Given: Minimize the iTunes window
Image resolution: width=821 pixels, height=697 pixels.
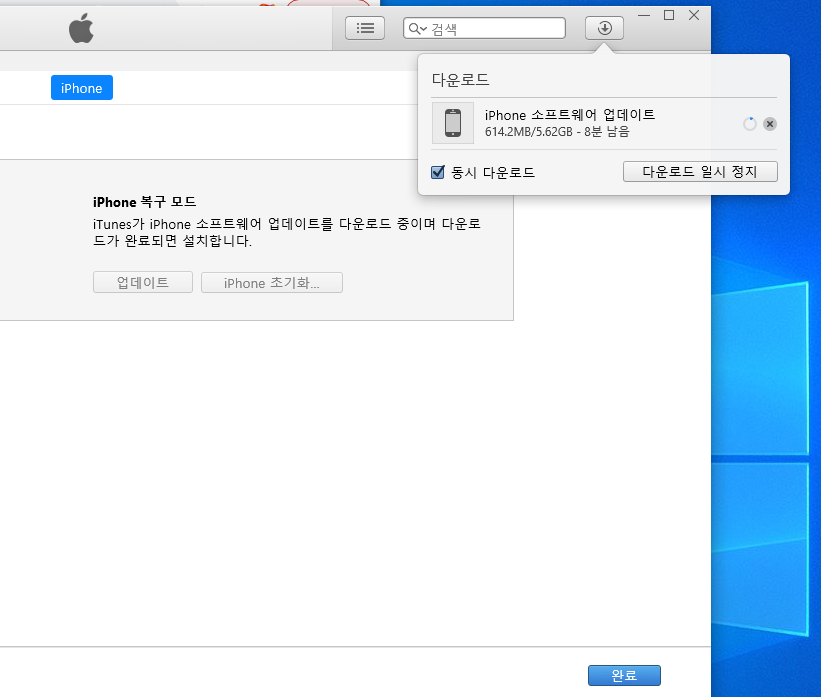Looking at the screenshot, I should (x=644, y=16).
